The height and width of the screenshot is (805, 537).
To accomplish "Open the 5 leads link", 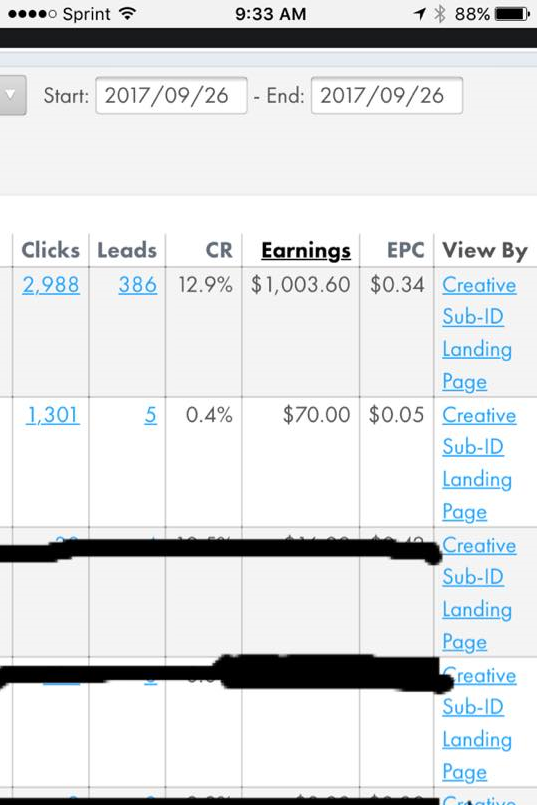I will pyautogui.click(x=150, y=415).
